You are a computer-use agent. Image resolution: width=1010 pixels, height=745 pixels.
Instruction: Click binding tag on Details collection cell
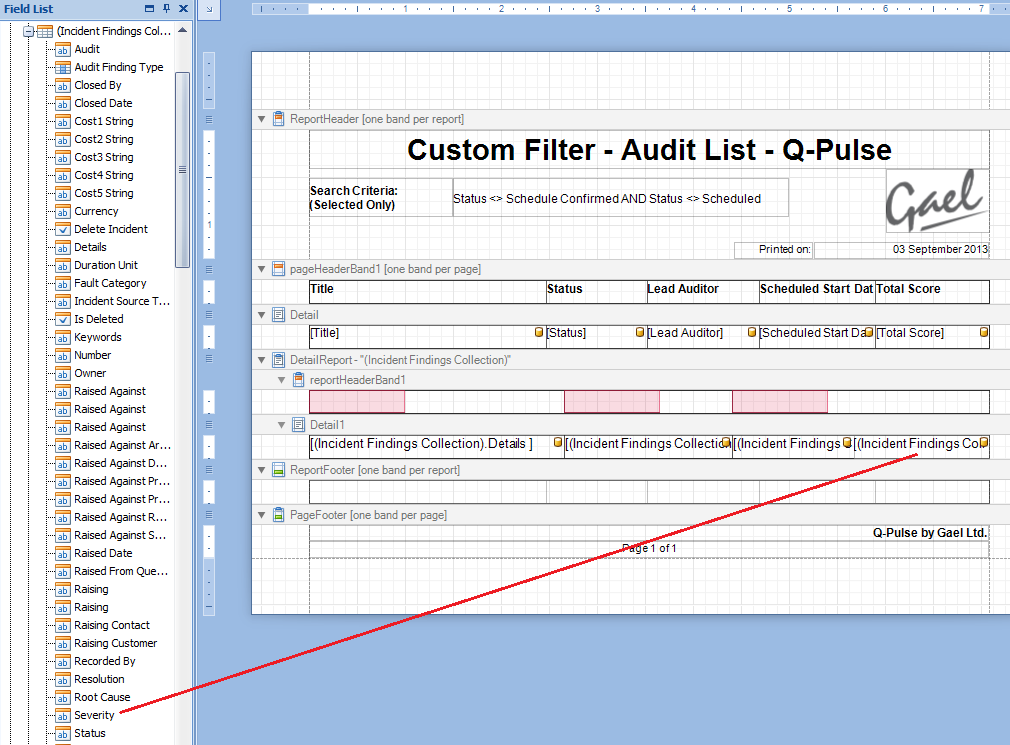pyautogui.click(x=558, y=442)
